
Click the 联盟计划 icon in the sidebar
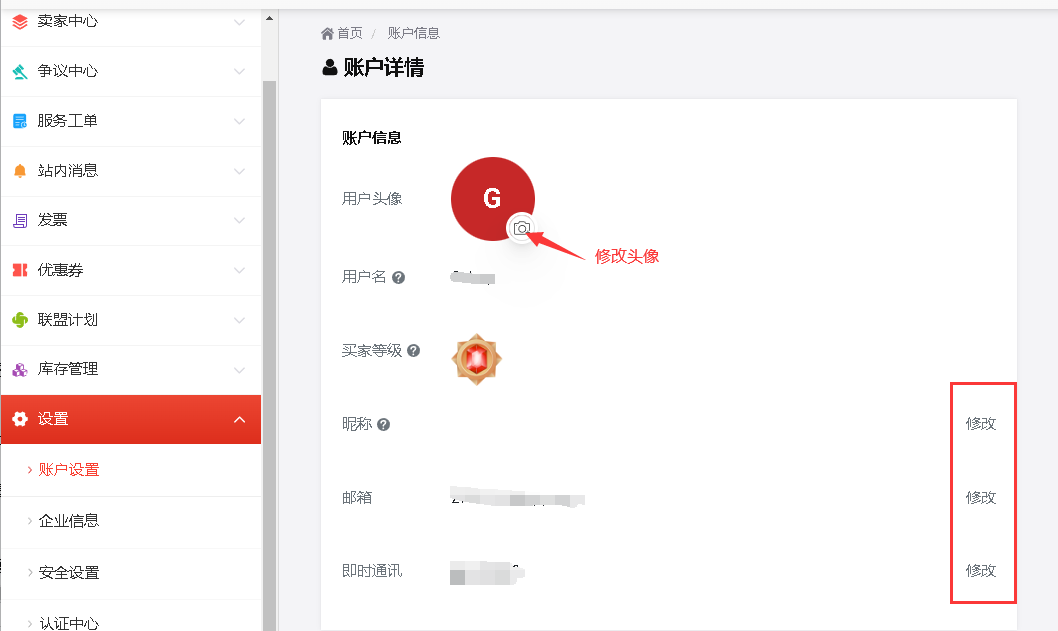[x=20, y=320]
